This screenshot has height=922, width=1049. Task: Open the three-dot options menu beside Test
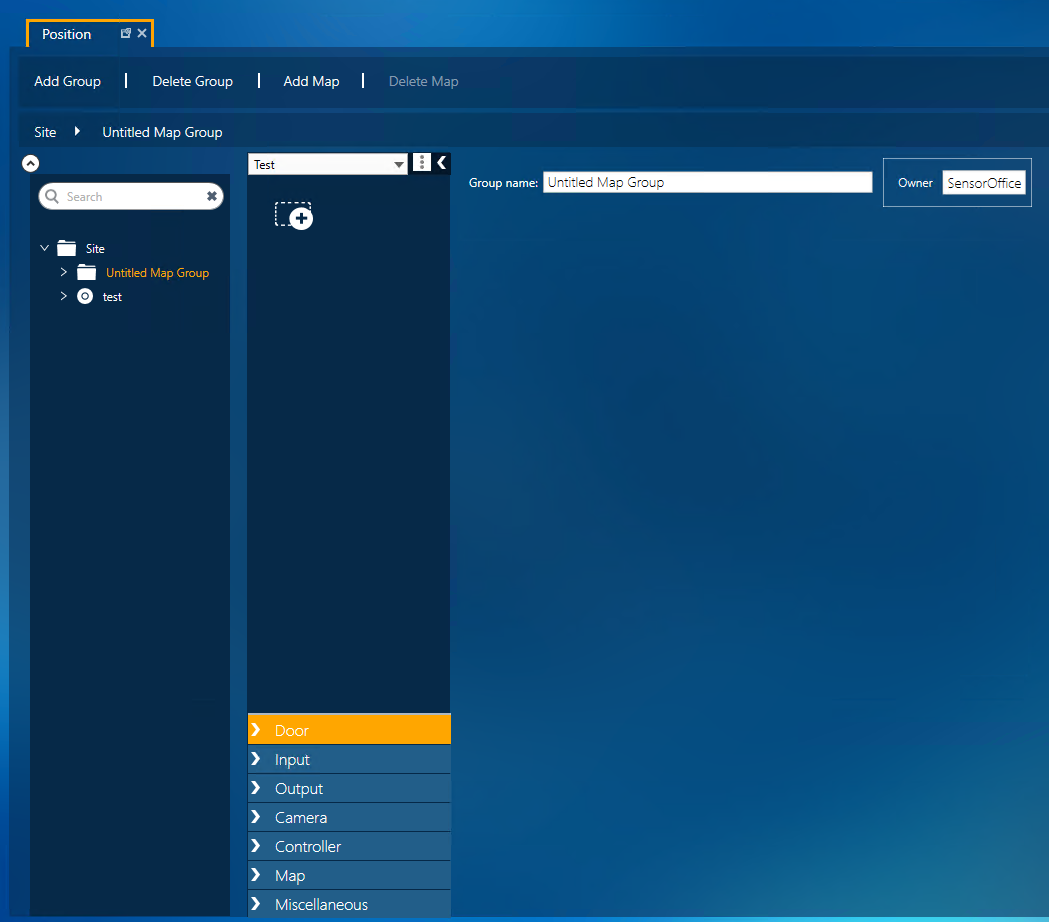coord(421,163)
